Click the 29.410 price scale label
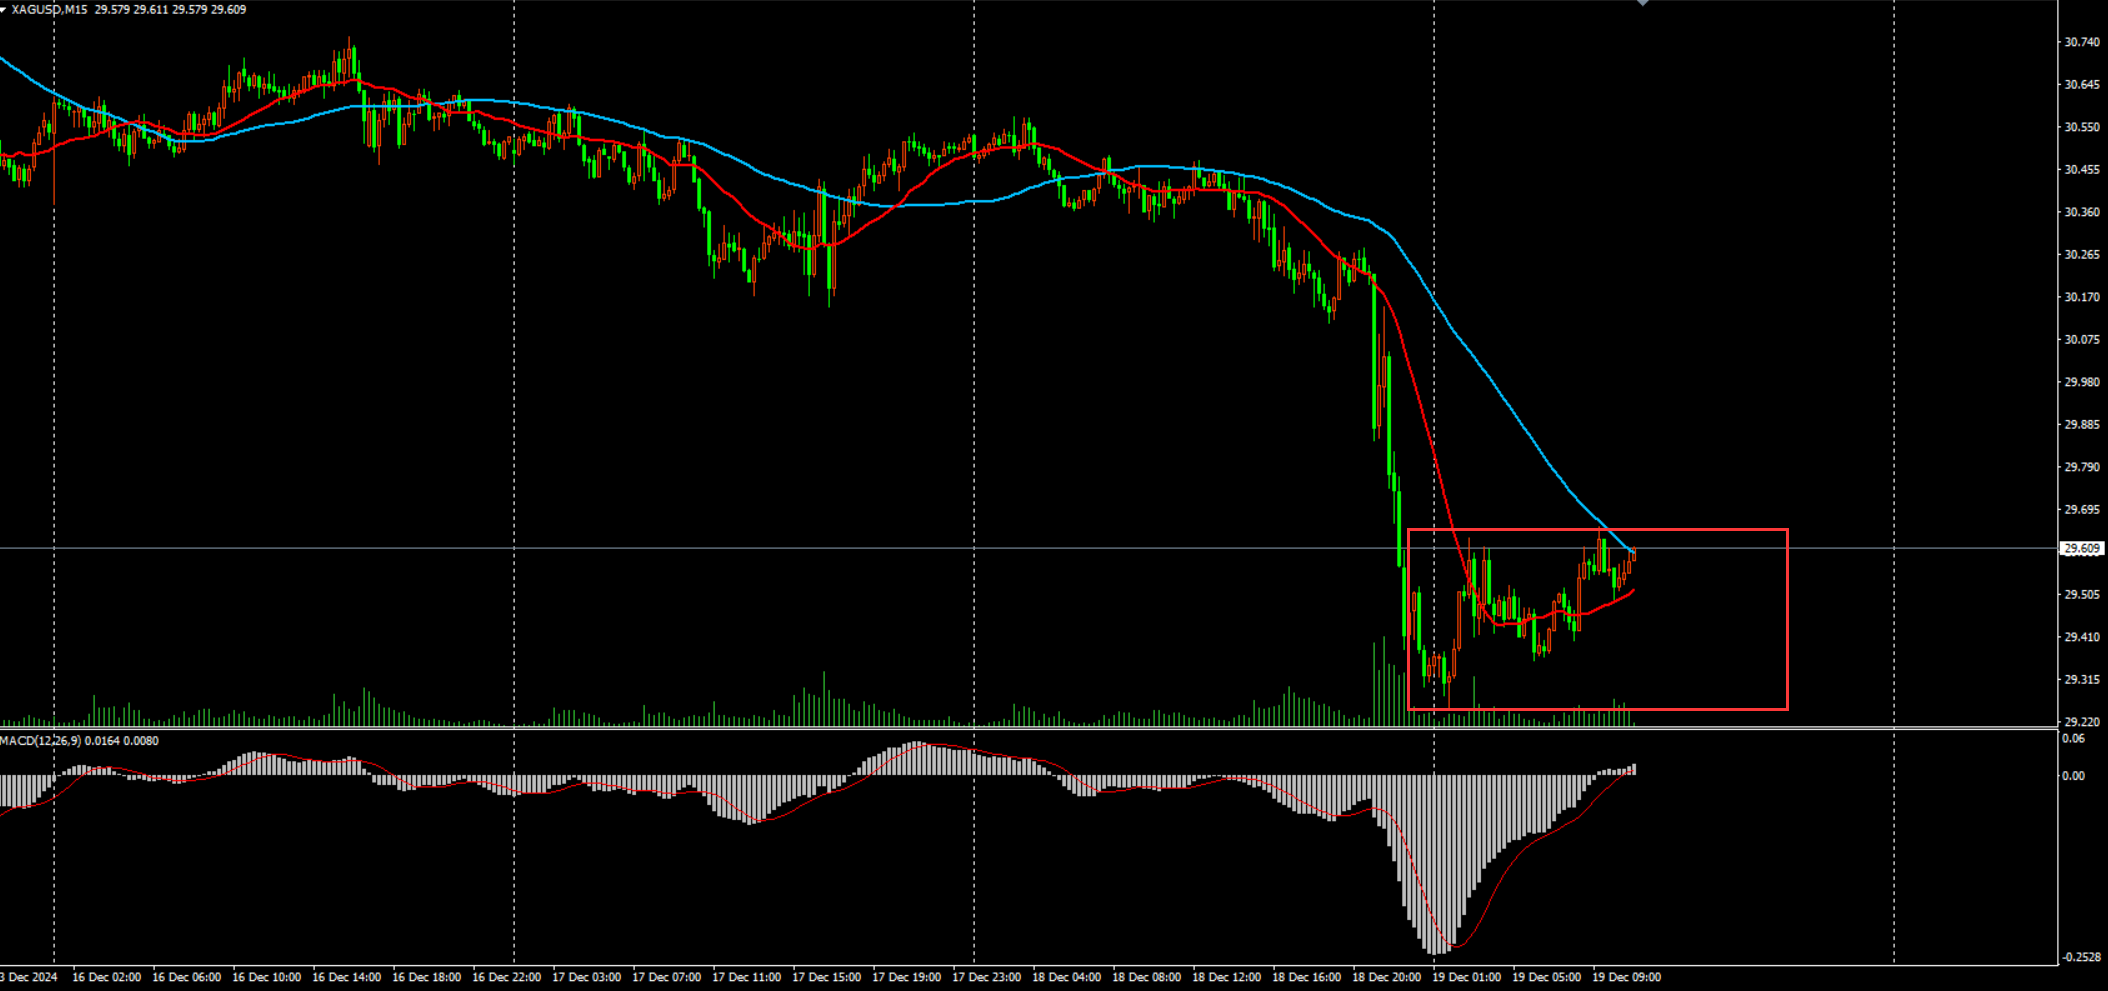The width and height of the screenshot is (2108, 991). 2082,637
